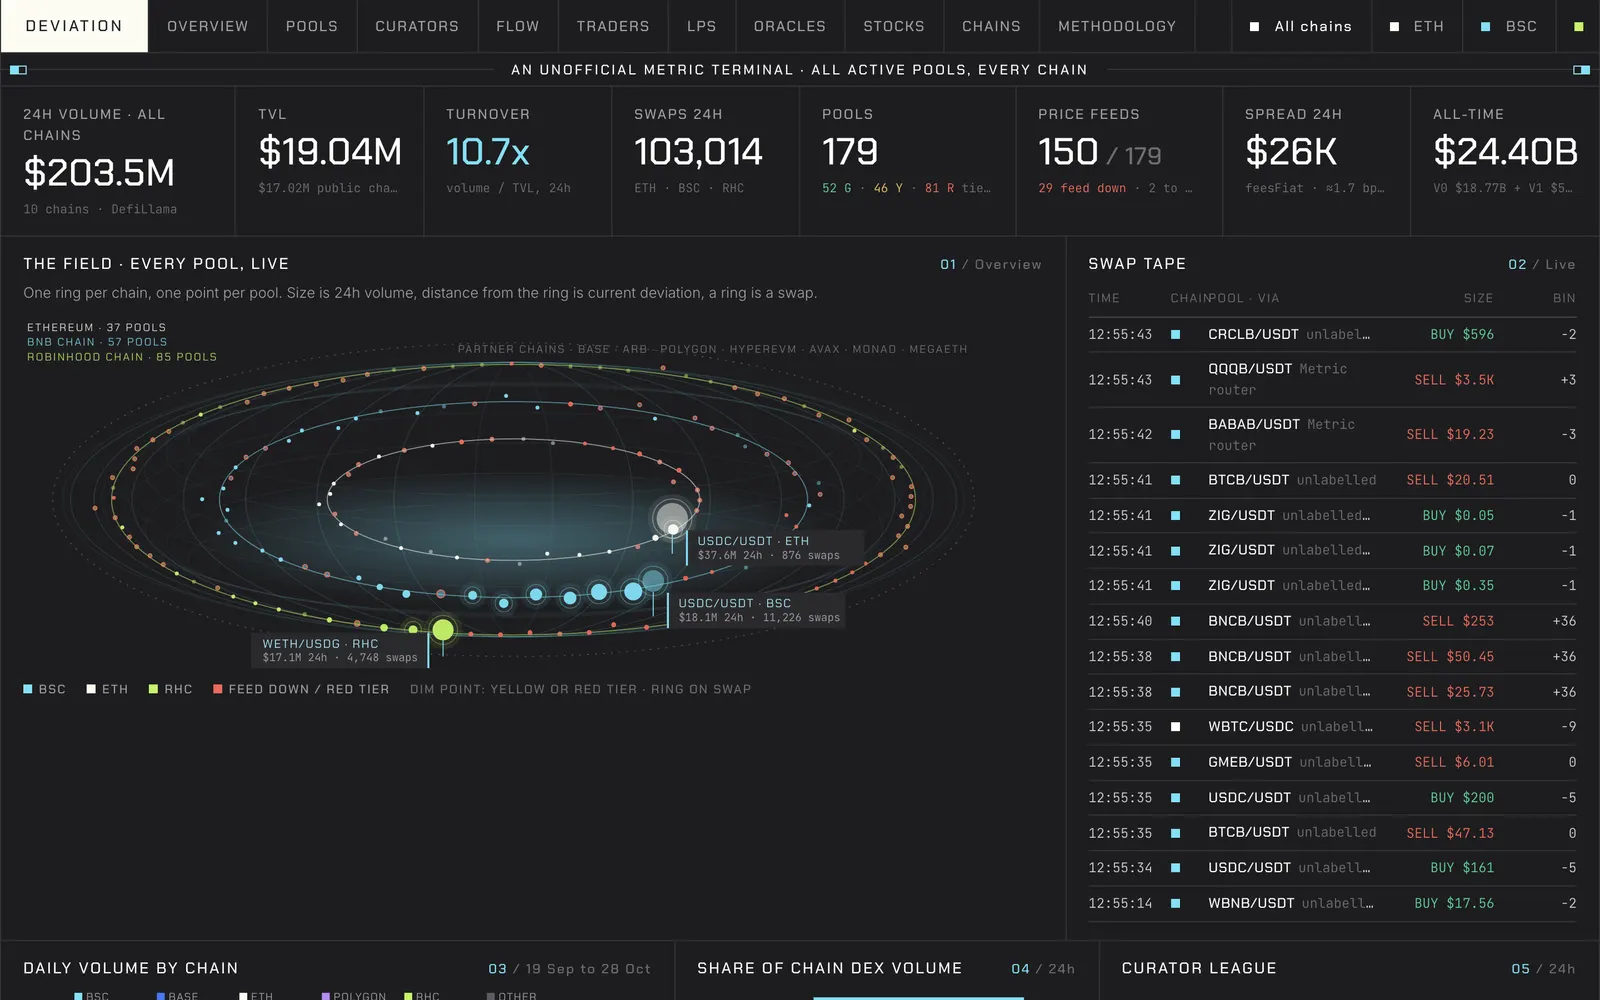Open QQQB/USDT Metric router swap
The image size is (1600, 1000).
[x=1332, y=379]
